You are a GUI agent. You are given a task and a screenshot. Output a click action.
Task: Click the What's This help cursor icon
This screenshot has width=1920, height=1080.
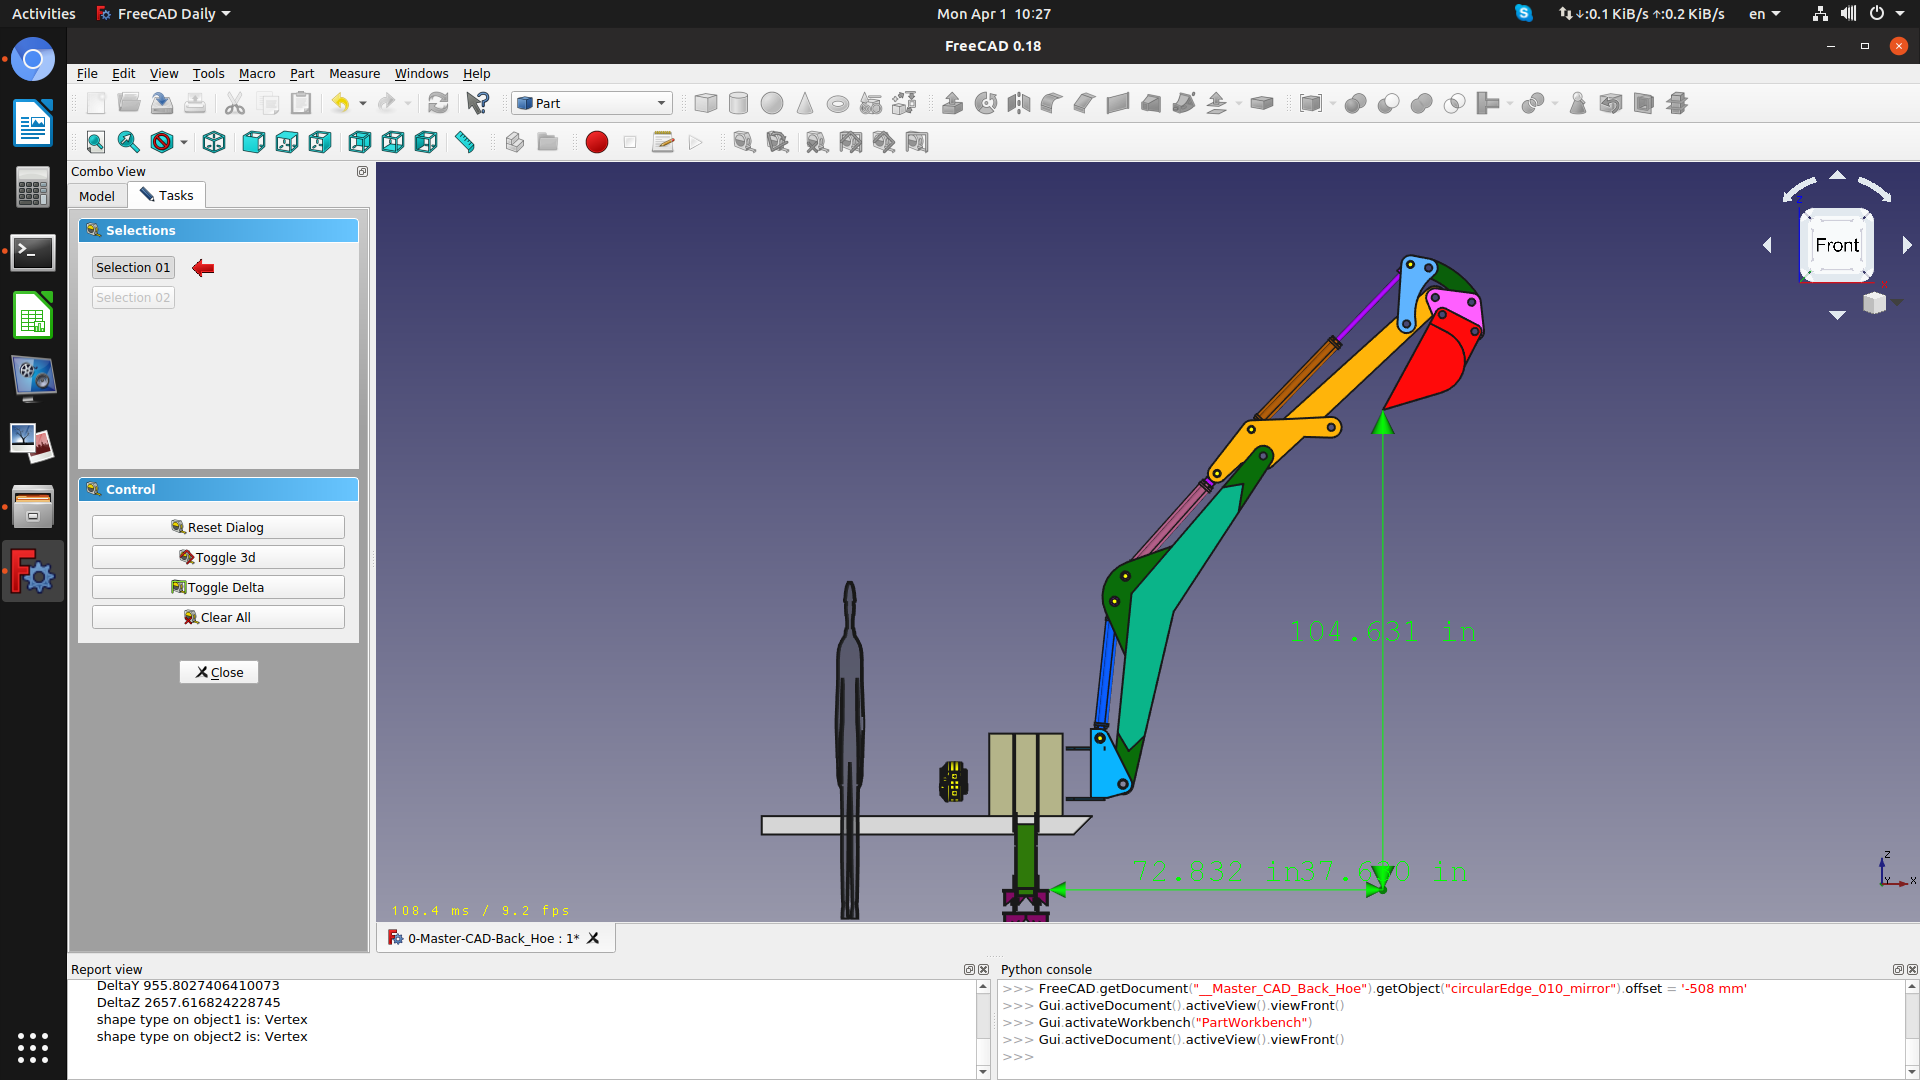478,103
